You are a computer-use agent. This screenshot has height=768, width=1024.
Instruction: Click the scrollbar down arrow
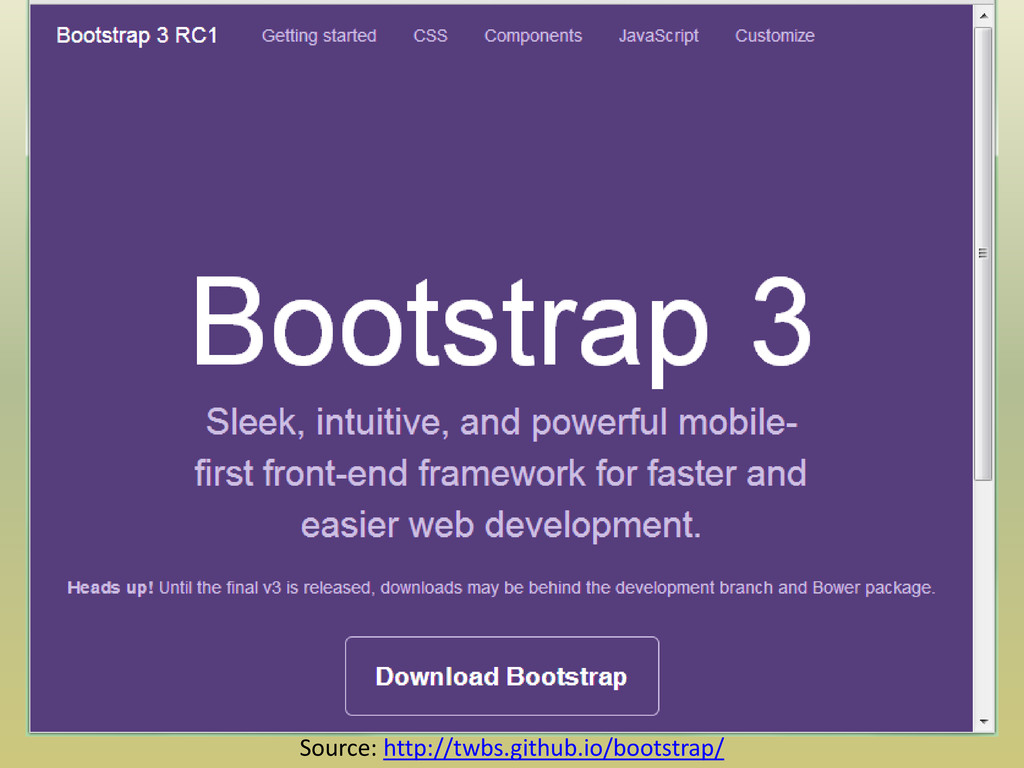[984, 722]
